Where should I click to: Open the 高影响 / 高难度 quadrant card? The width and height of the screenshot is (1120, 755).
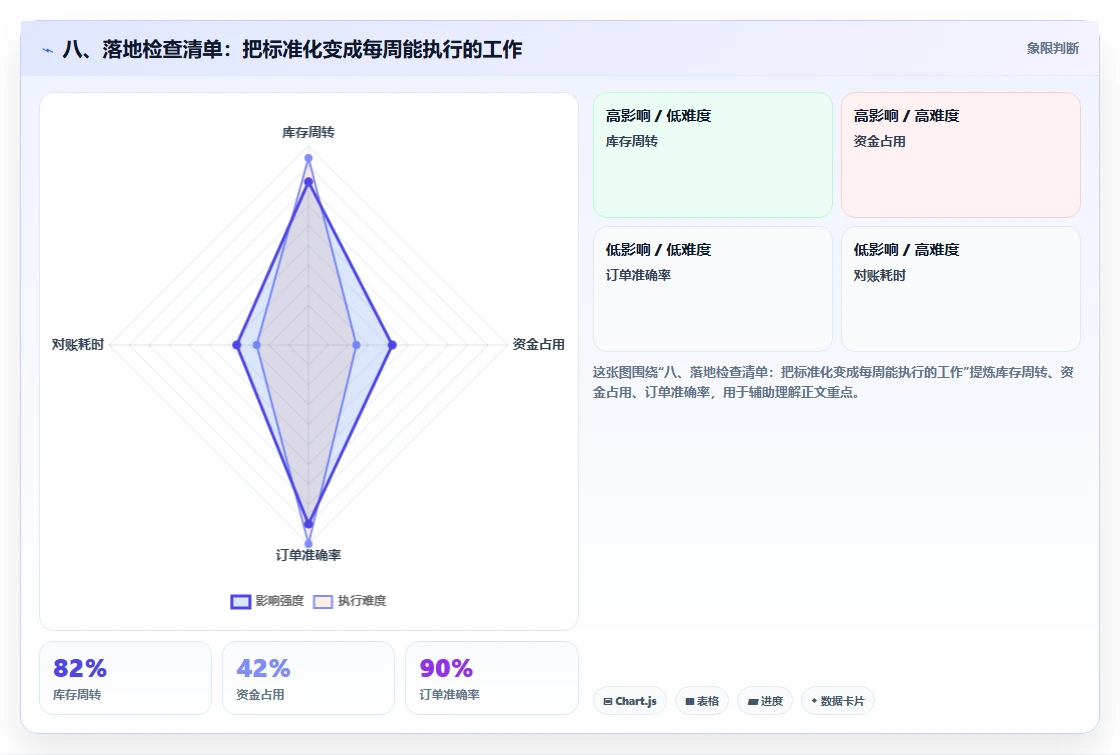961,155
